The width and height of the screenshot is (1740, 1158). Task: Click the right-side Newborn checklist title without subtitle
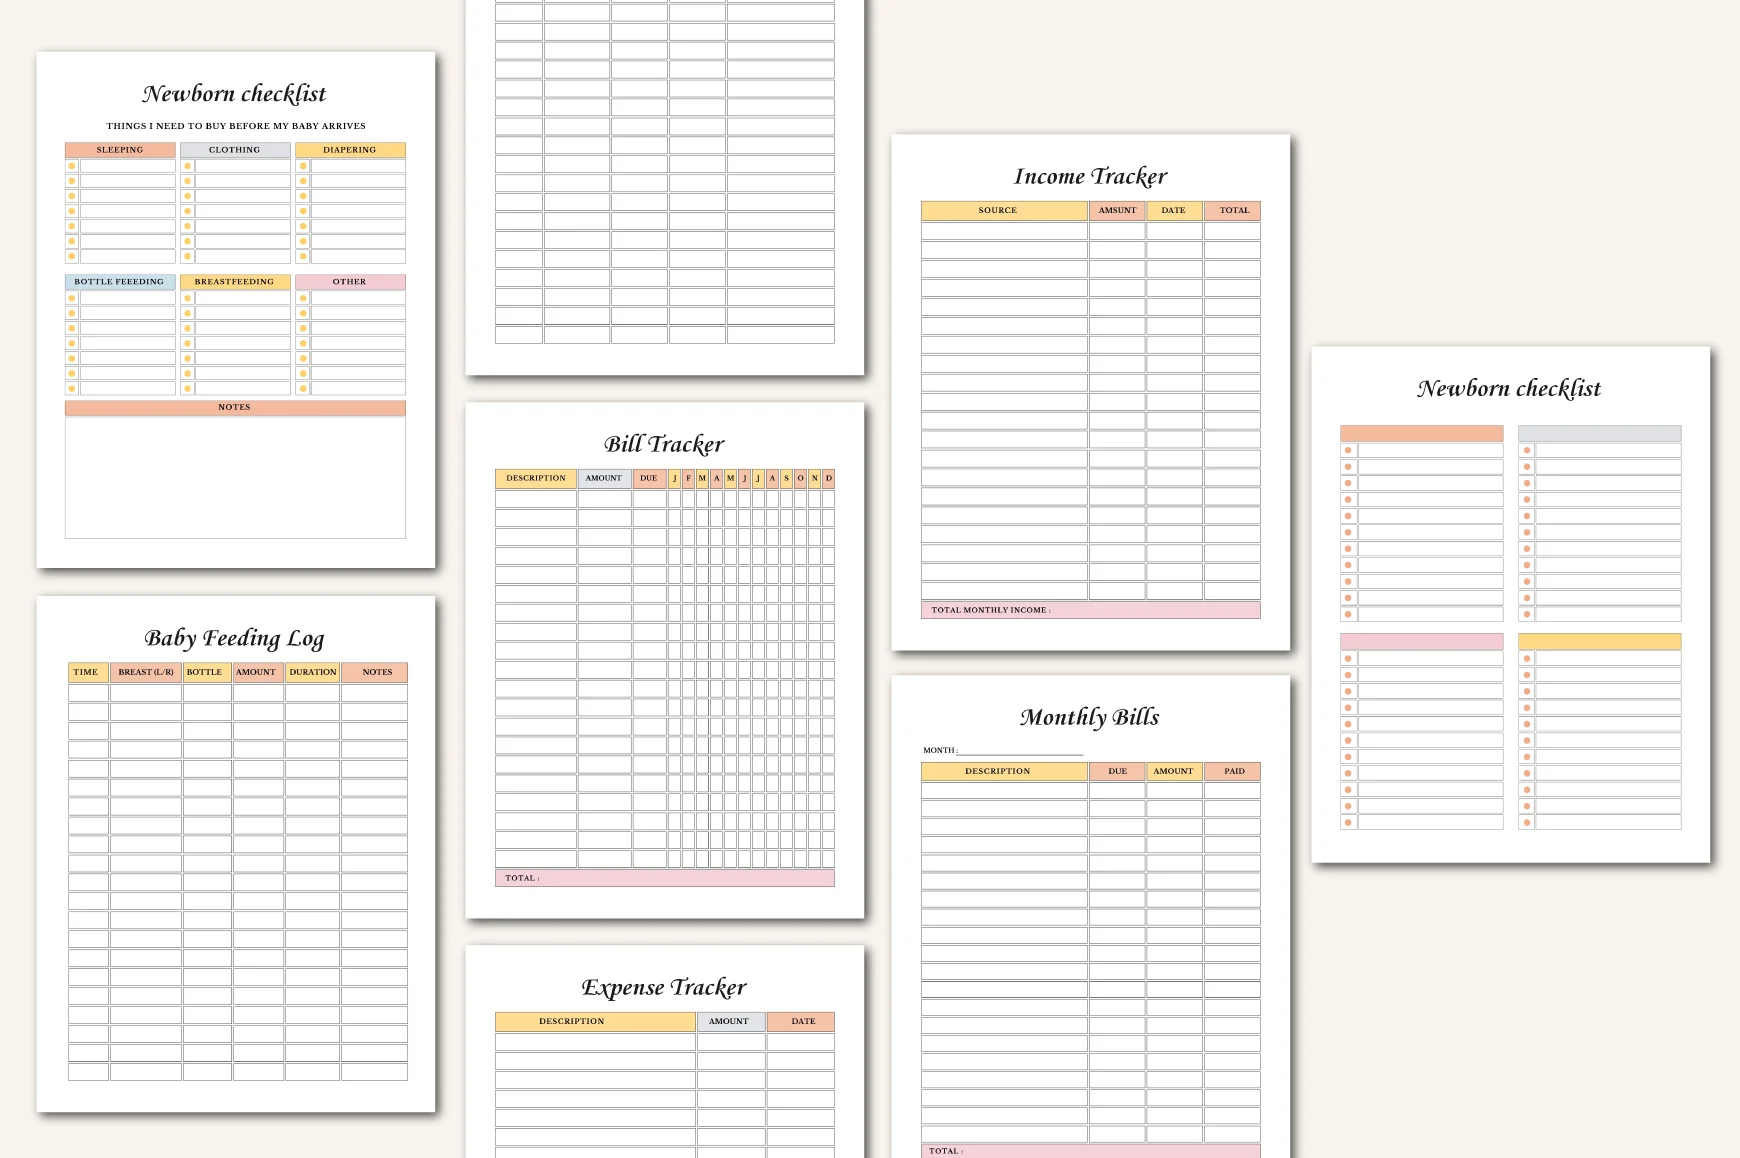(x=1509, y=388)
